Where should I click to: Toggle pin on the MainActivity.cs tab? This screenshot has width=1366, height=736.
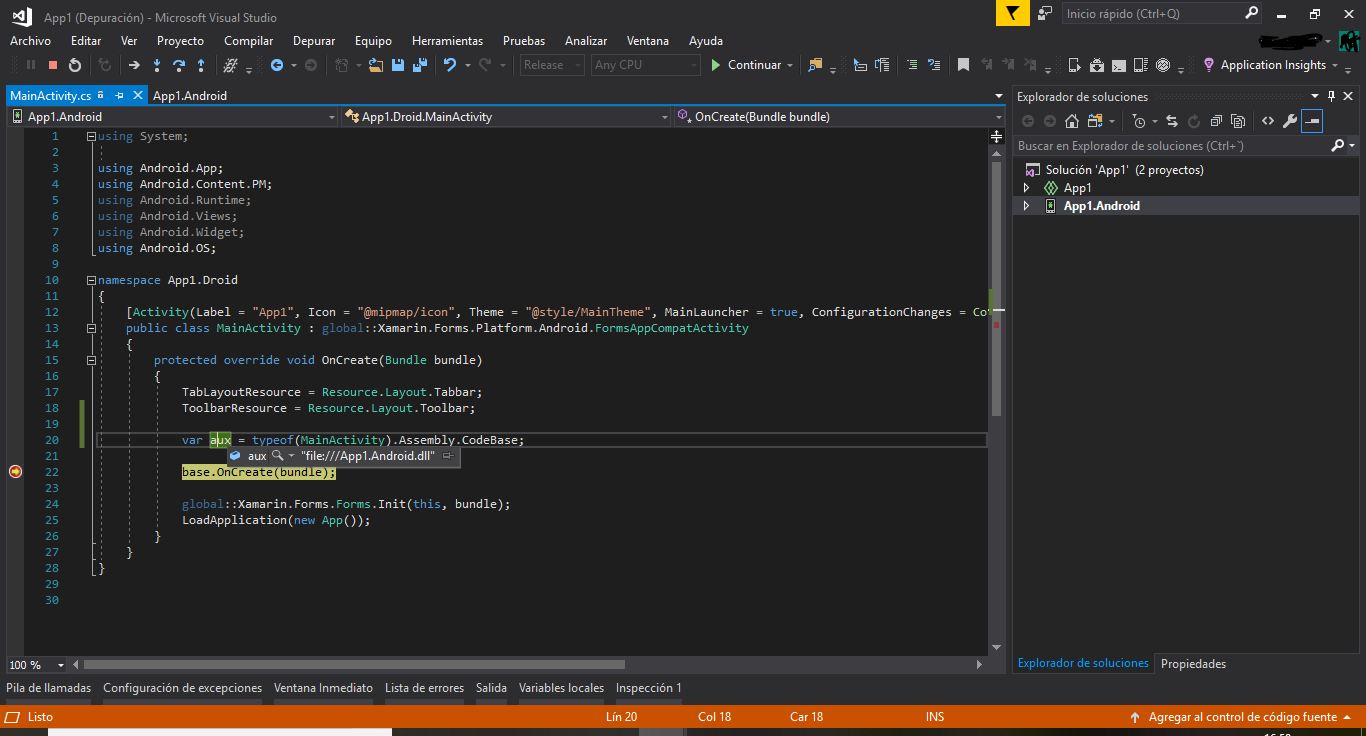tap(119, 95)
